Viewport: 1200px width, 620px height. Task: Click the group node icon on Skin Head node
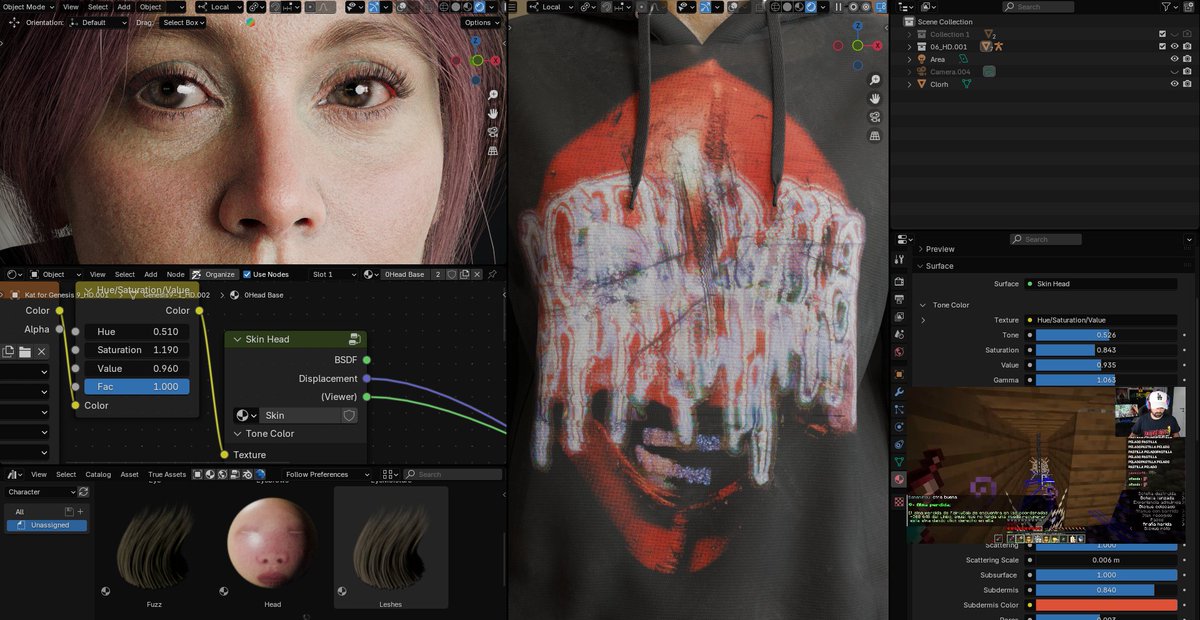point(354,339)
